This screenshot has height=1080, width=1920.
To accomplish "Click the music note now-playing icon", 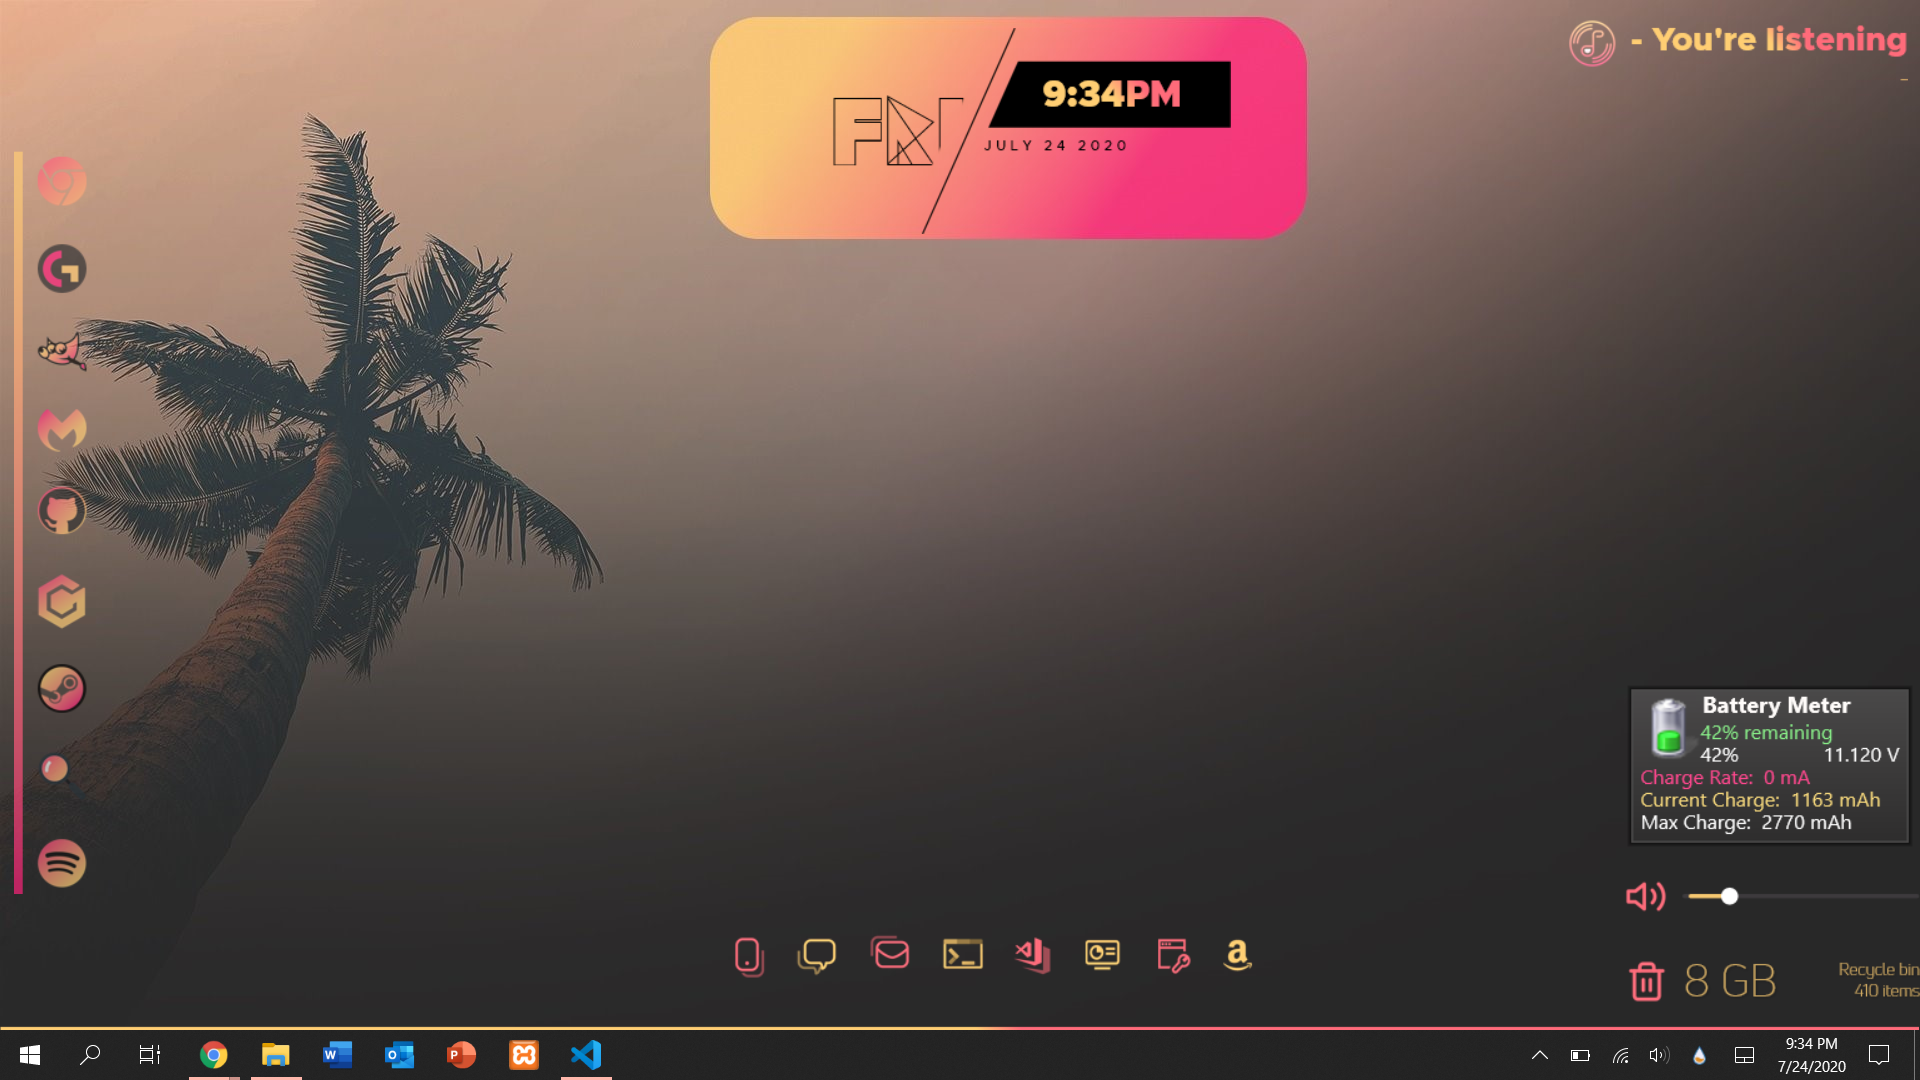I will (x=1592, y=43).
